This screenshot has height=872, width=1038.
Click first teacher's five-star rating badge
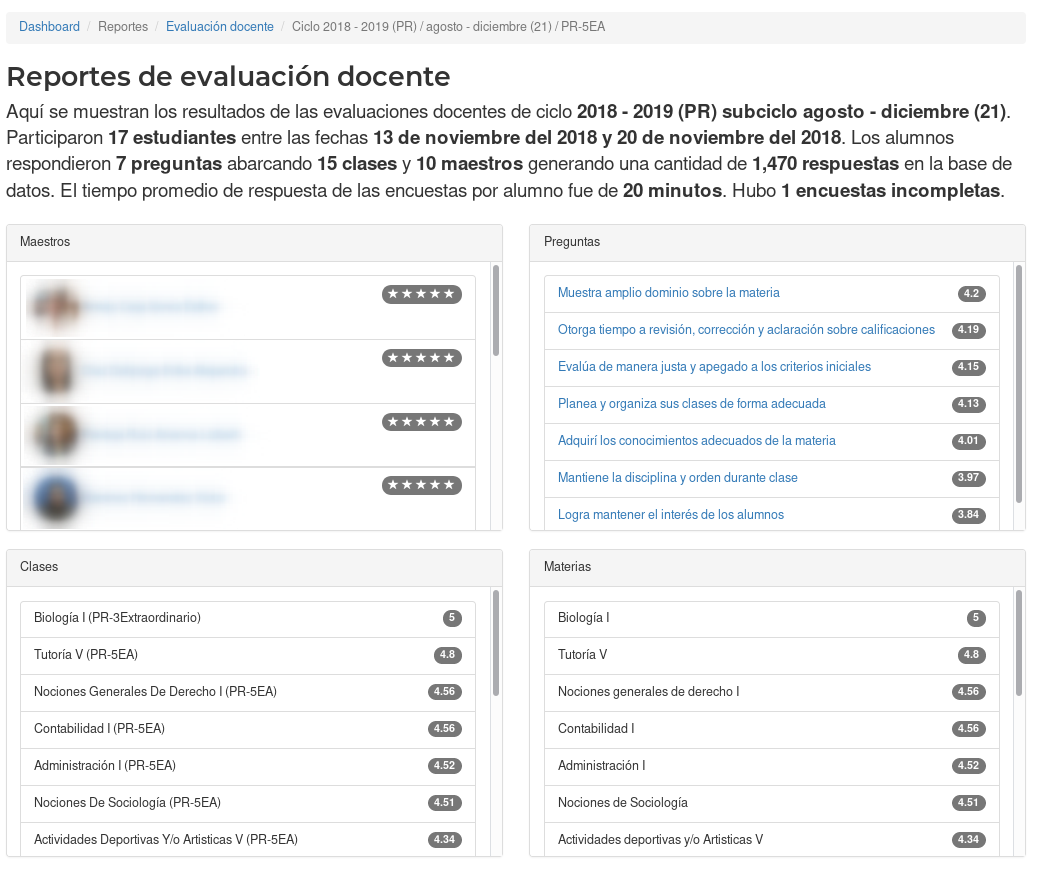(x=421, y=294)
